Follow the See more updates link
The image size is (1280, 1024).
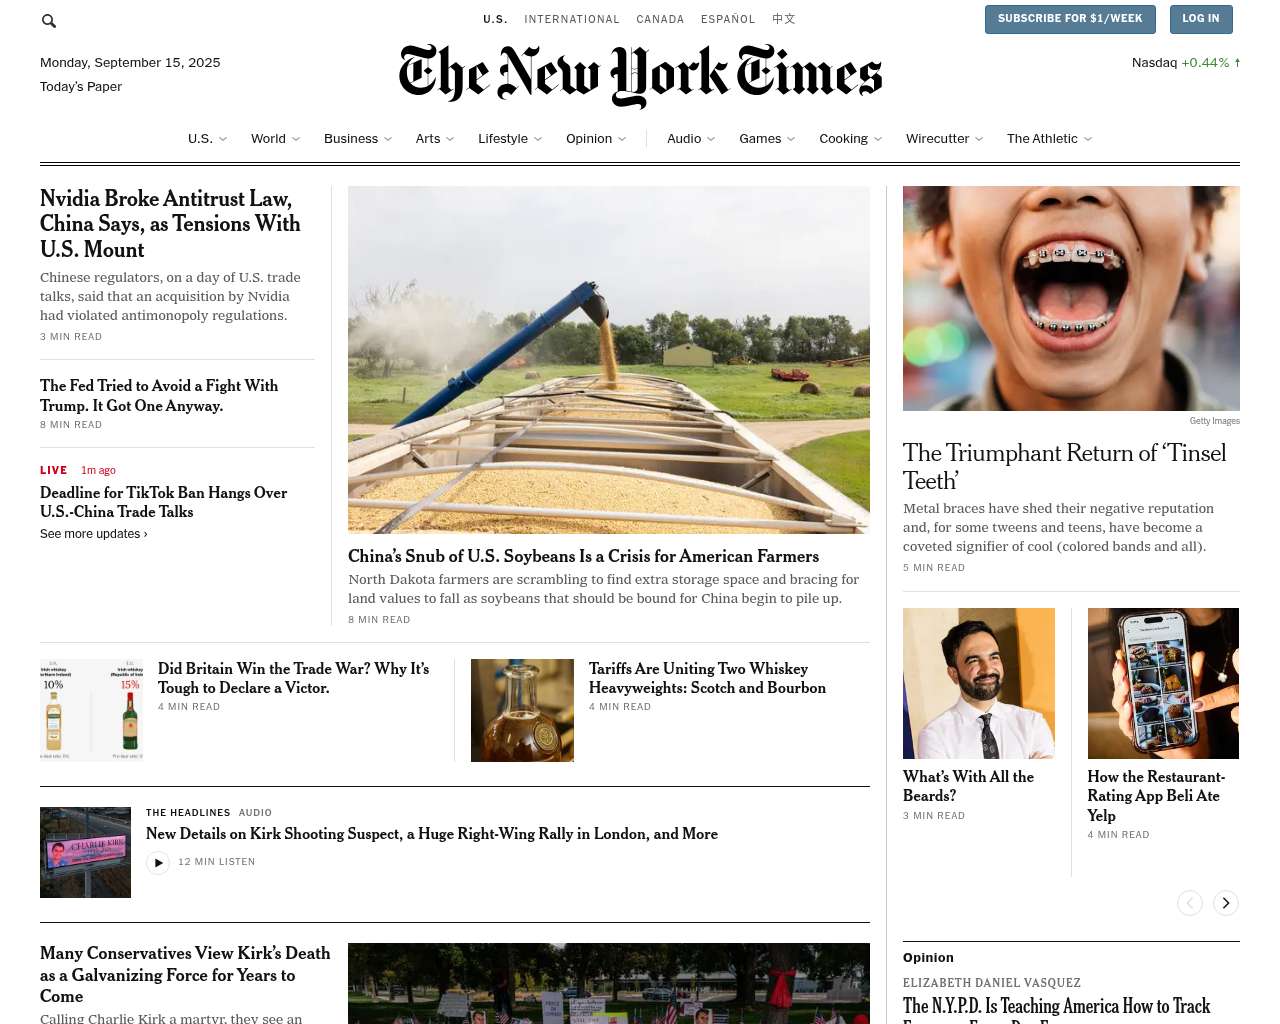(94, 534)
